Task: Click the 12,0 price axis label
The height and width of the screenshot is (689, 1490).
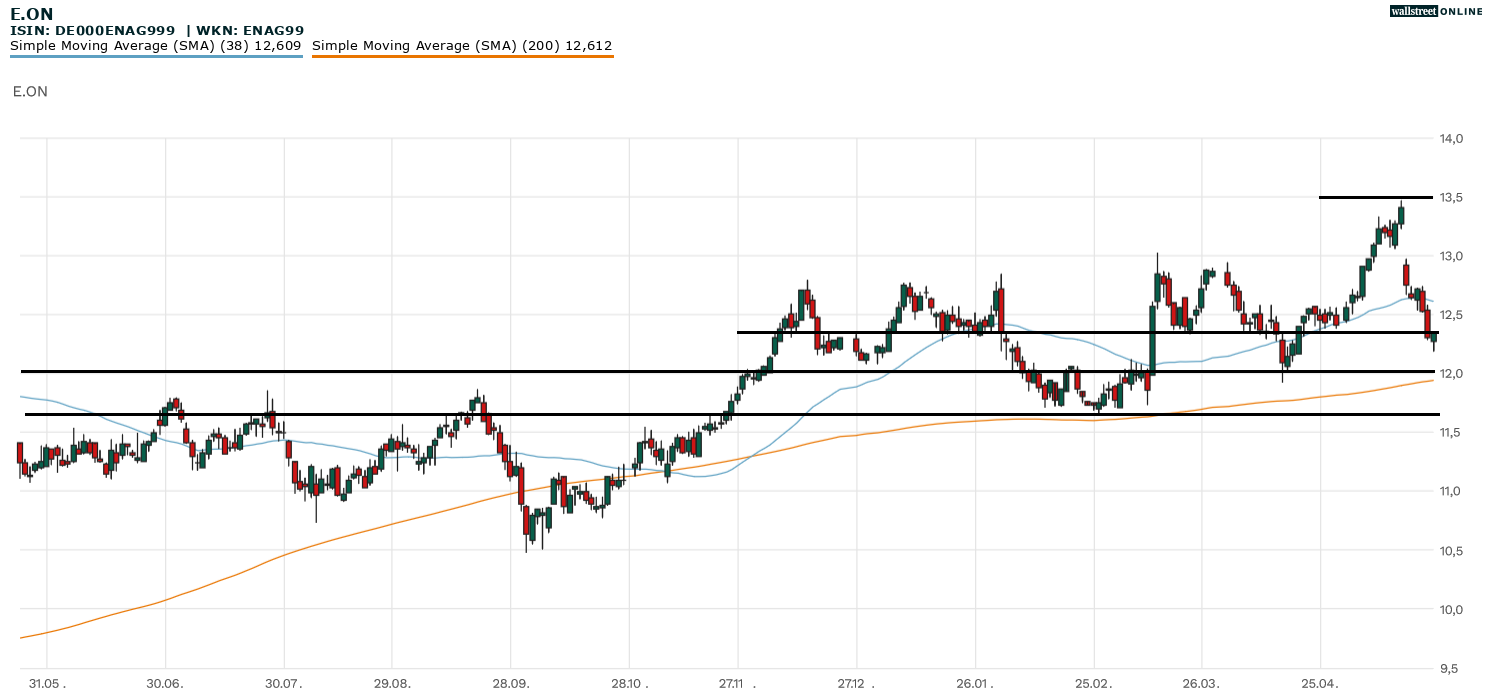Action: [x=1450, y=373]
